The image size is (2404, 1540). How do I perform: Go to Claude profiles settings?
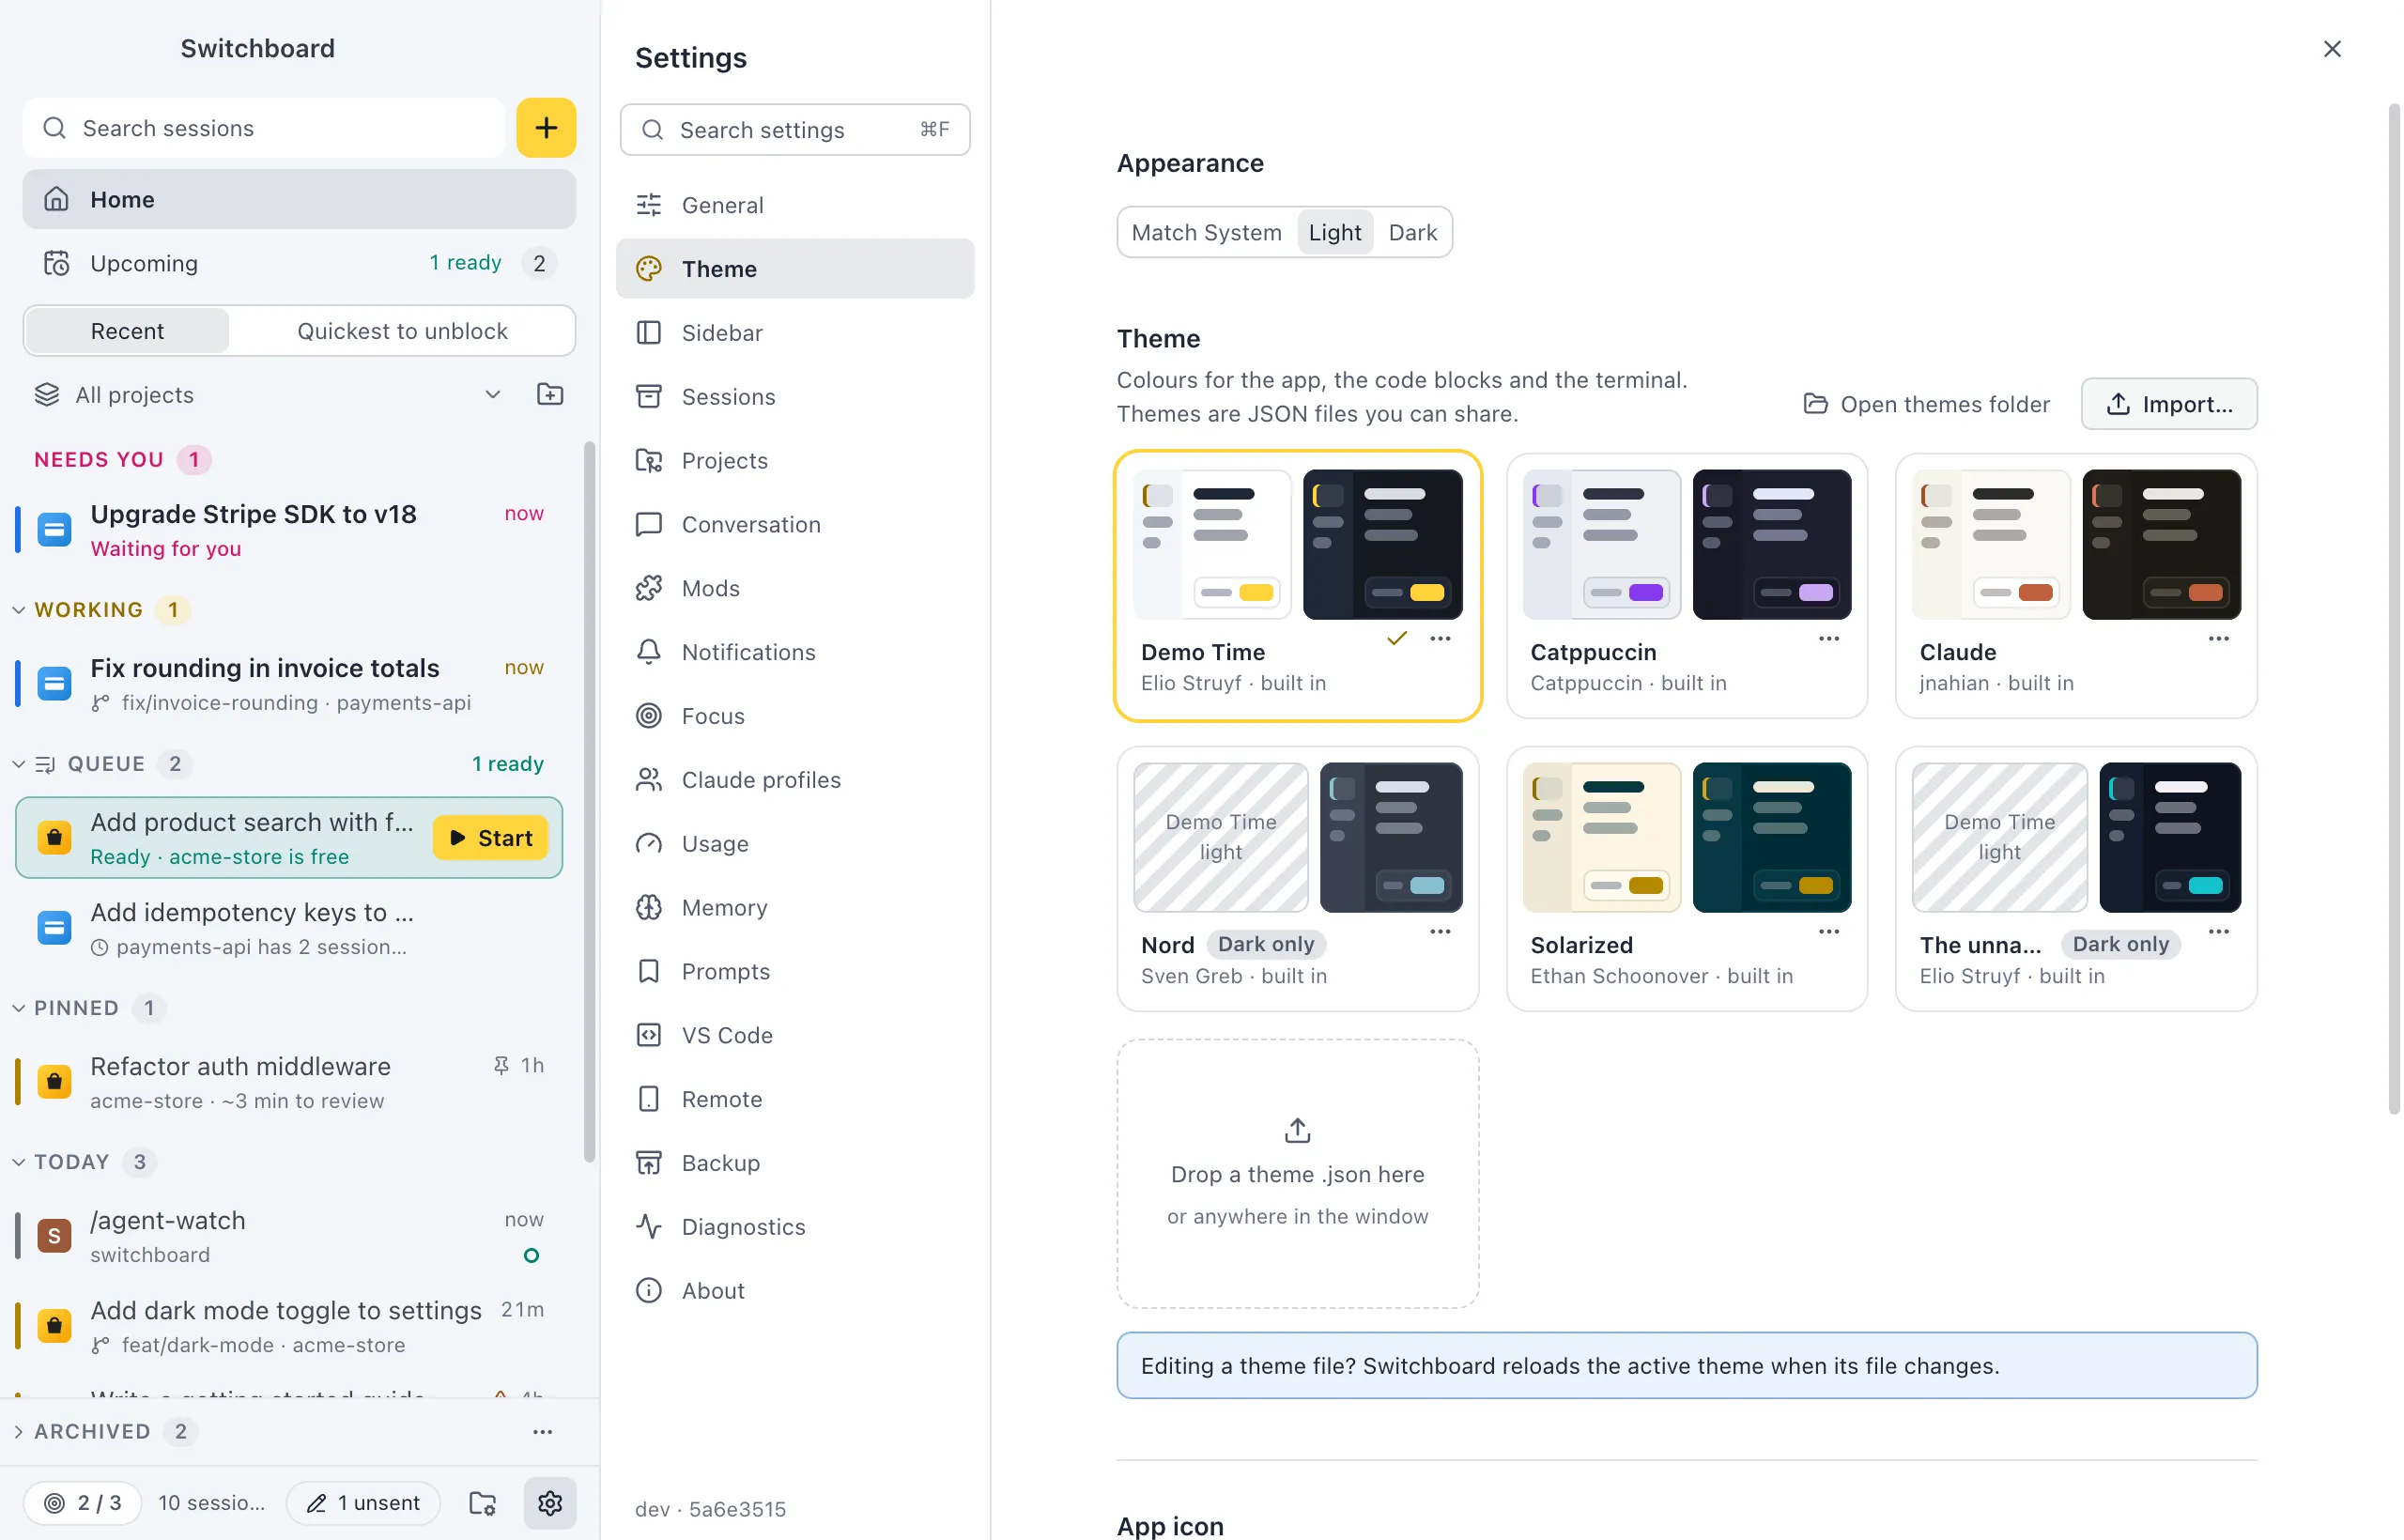click(x=795, y=780)
